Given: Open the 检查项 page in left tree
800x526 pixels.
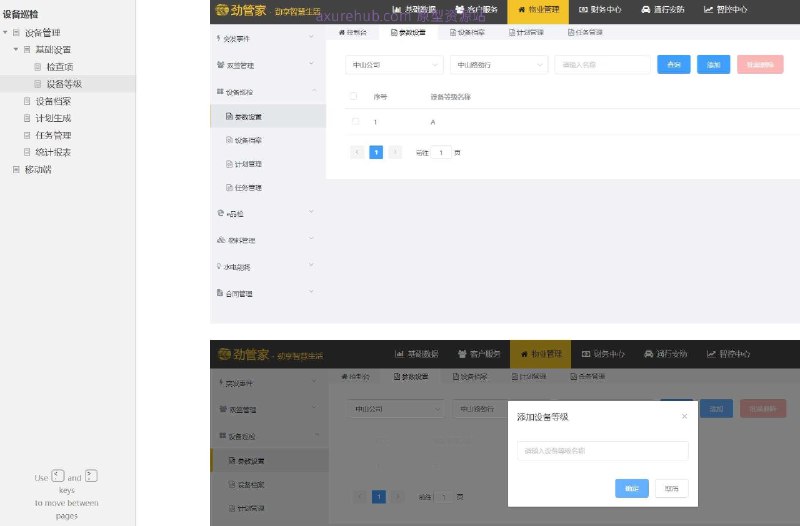Looking at the screenshot, I should (60, 67).
